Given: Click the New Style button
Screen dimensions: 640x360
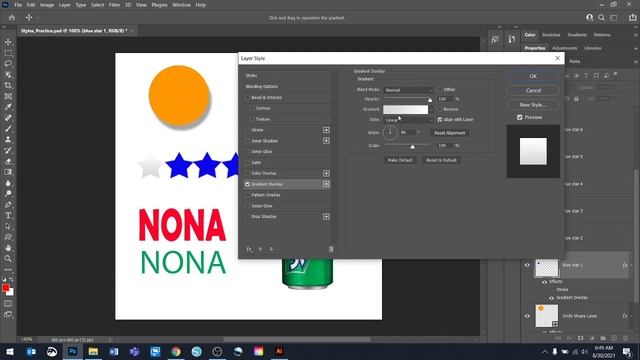Looking at the screenshot, I should click(533, 105).
